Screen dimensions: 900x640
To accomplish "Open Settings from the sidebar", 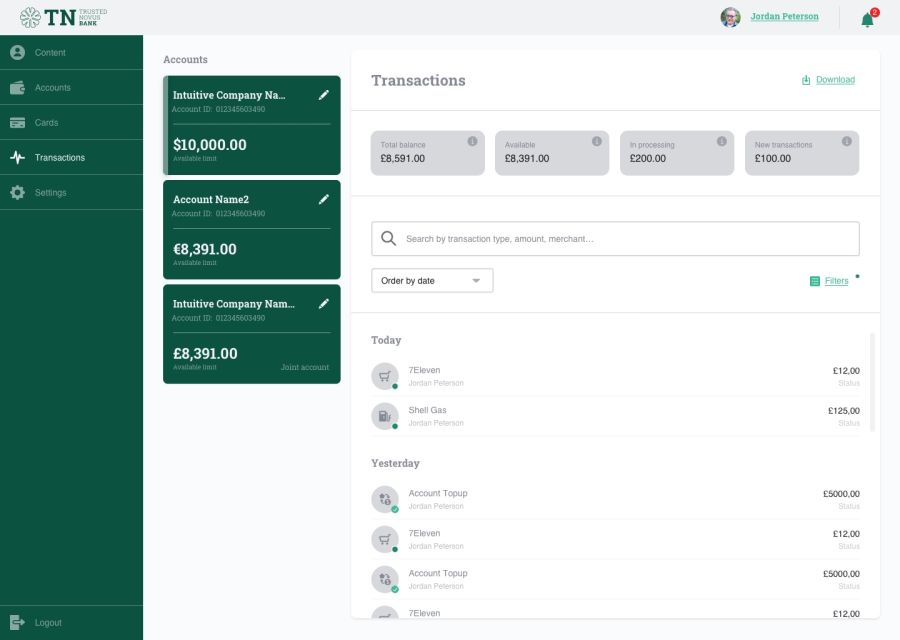I will [50, 193].
